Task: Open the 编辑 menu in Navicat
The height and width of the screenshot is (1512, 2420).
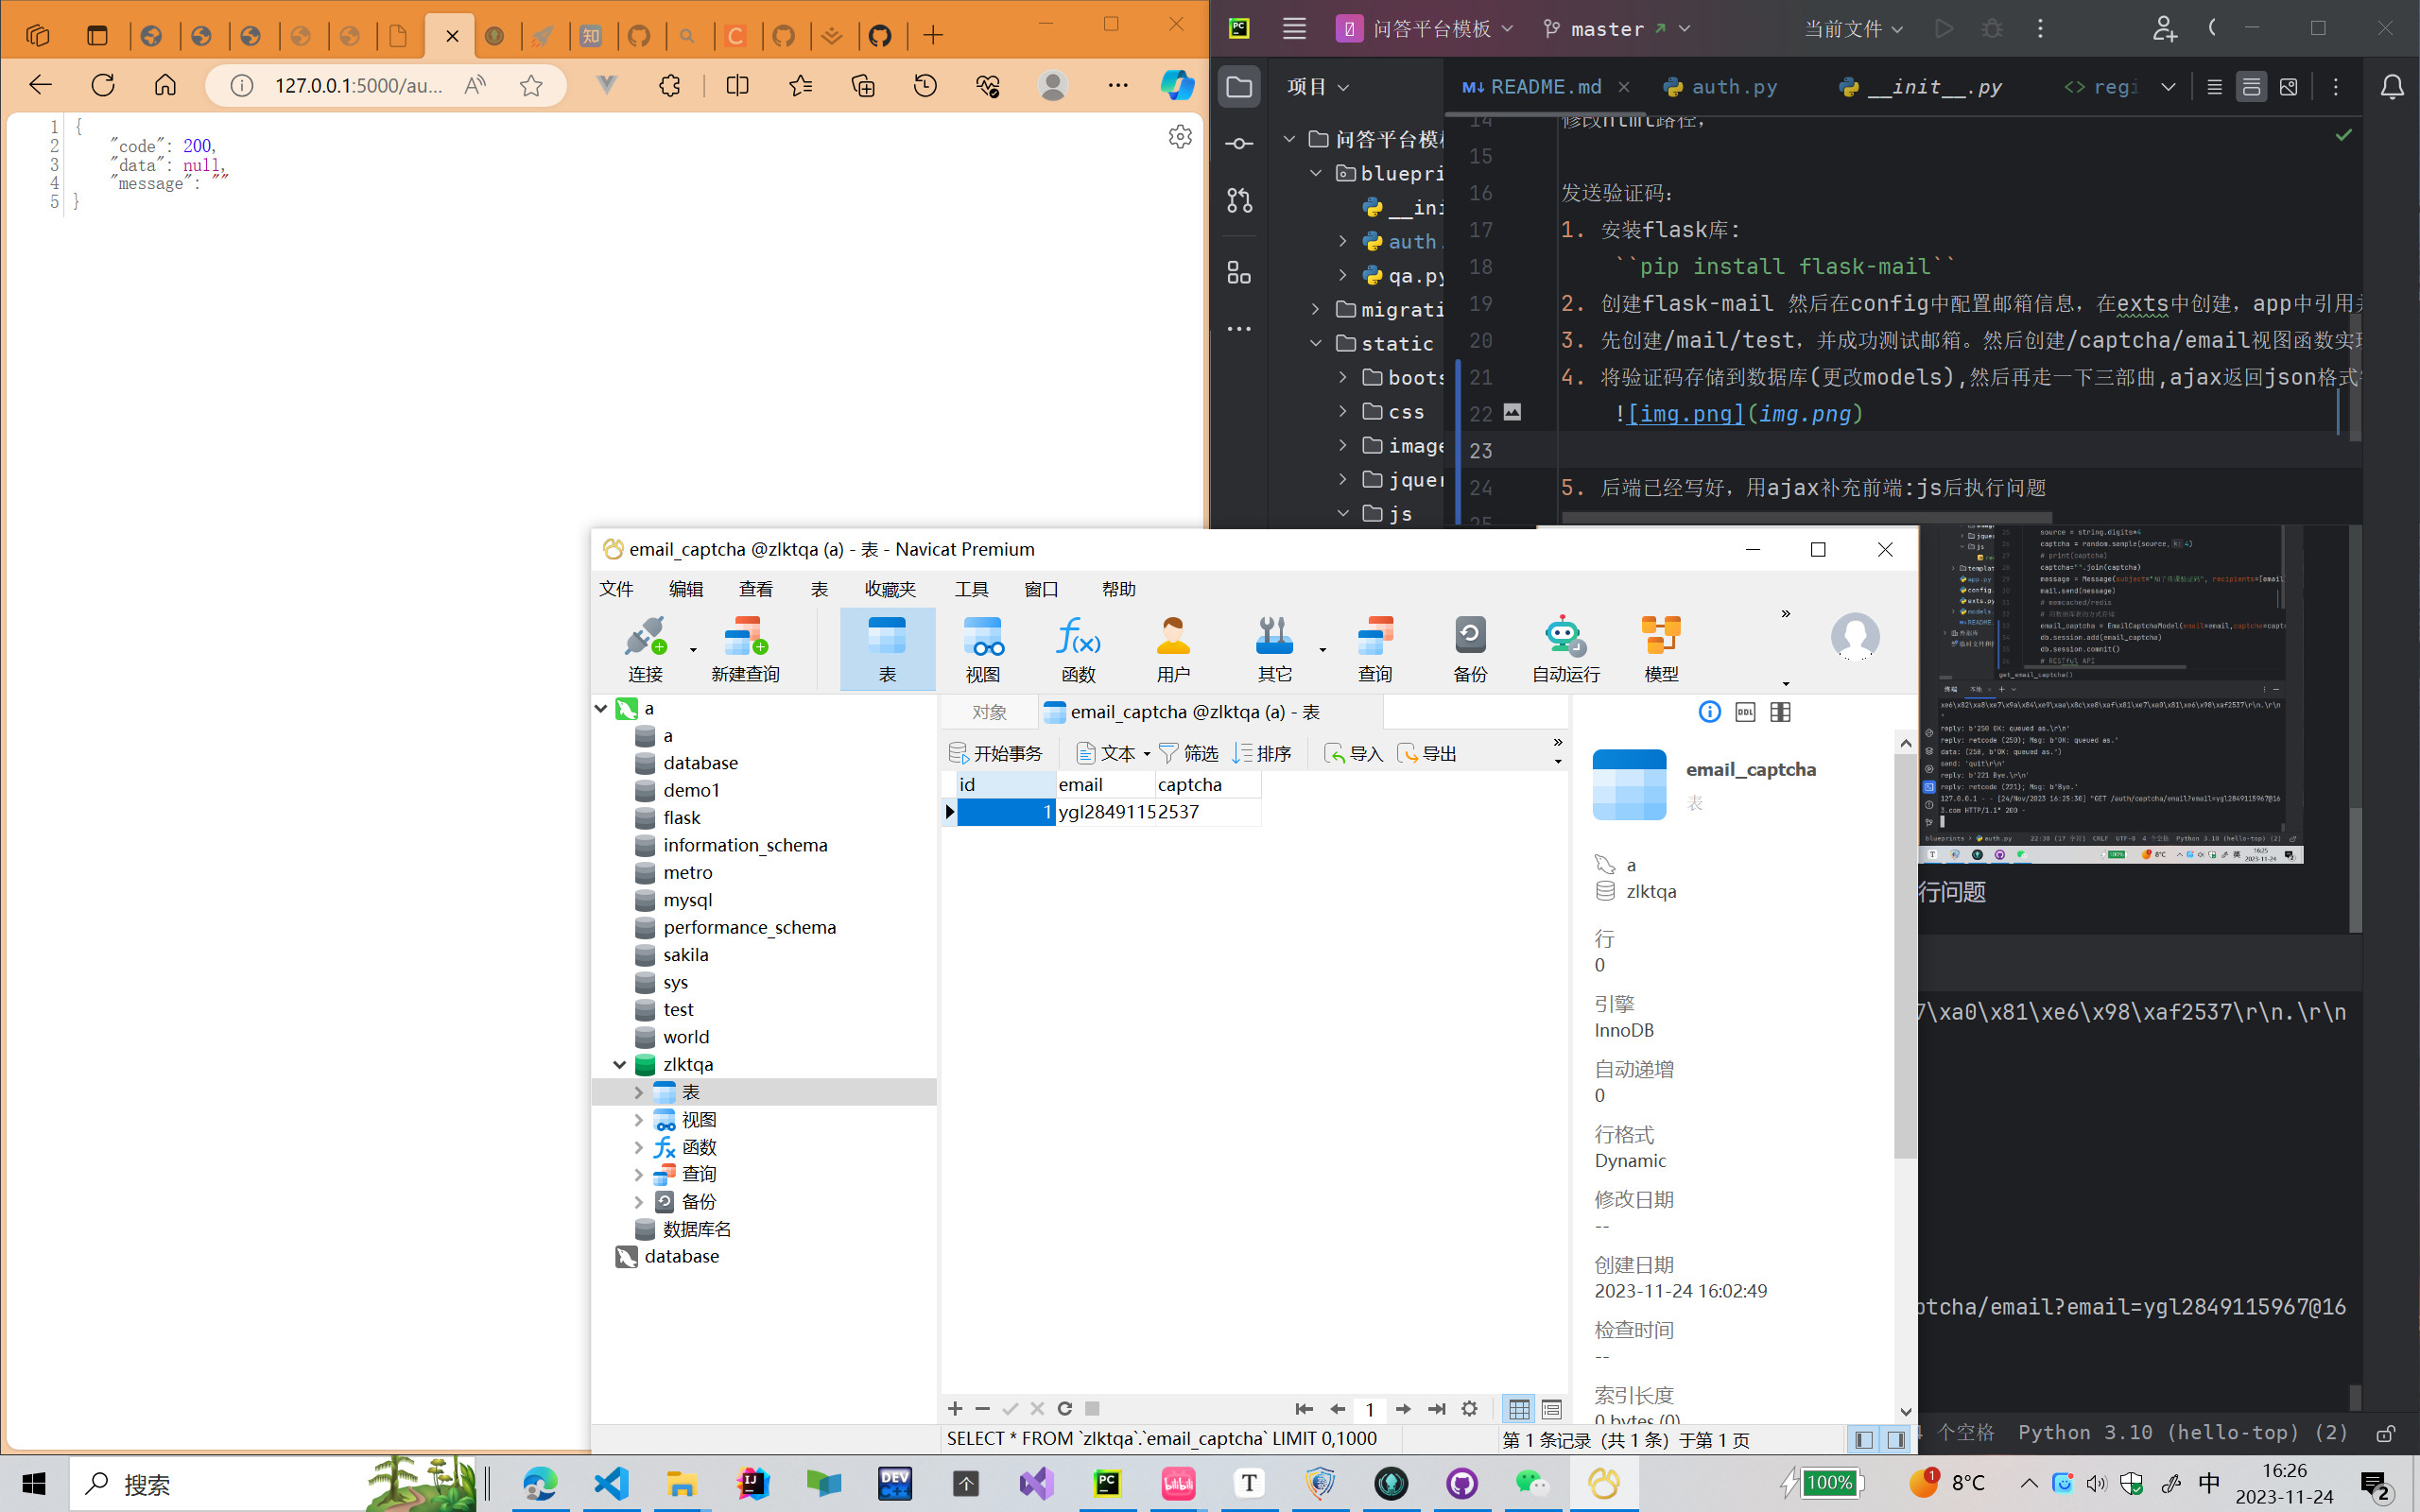Action: 686,589
